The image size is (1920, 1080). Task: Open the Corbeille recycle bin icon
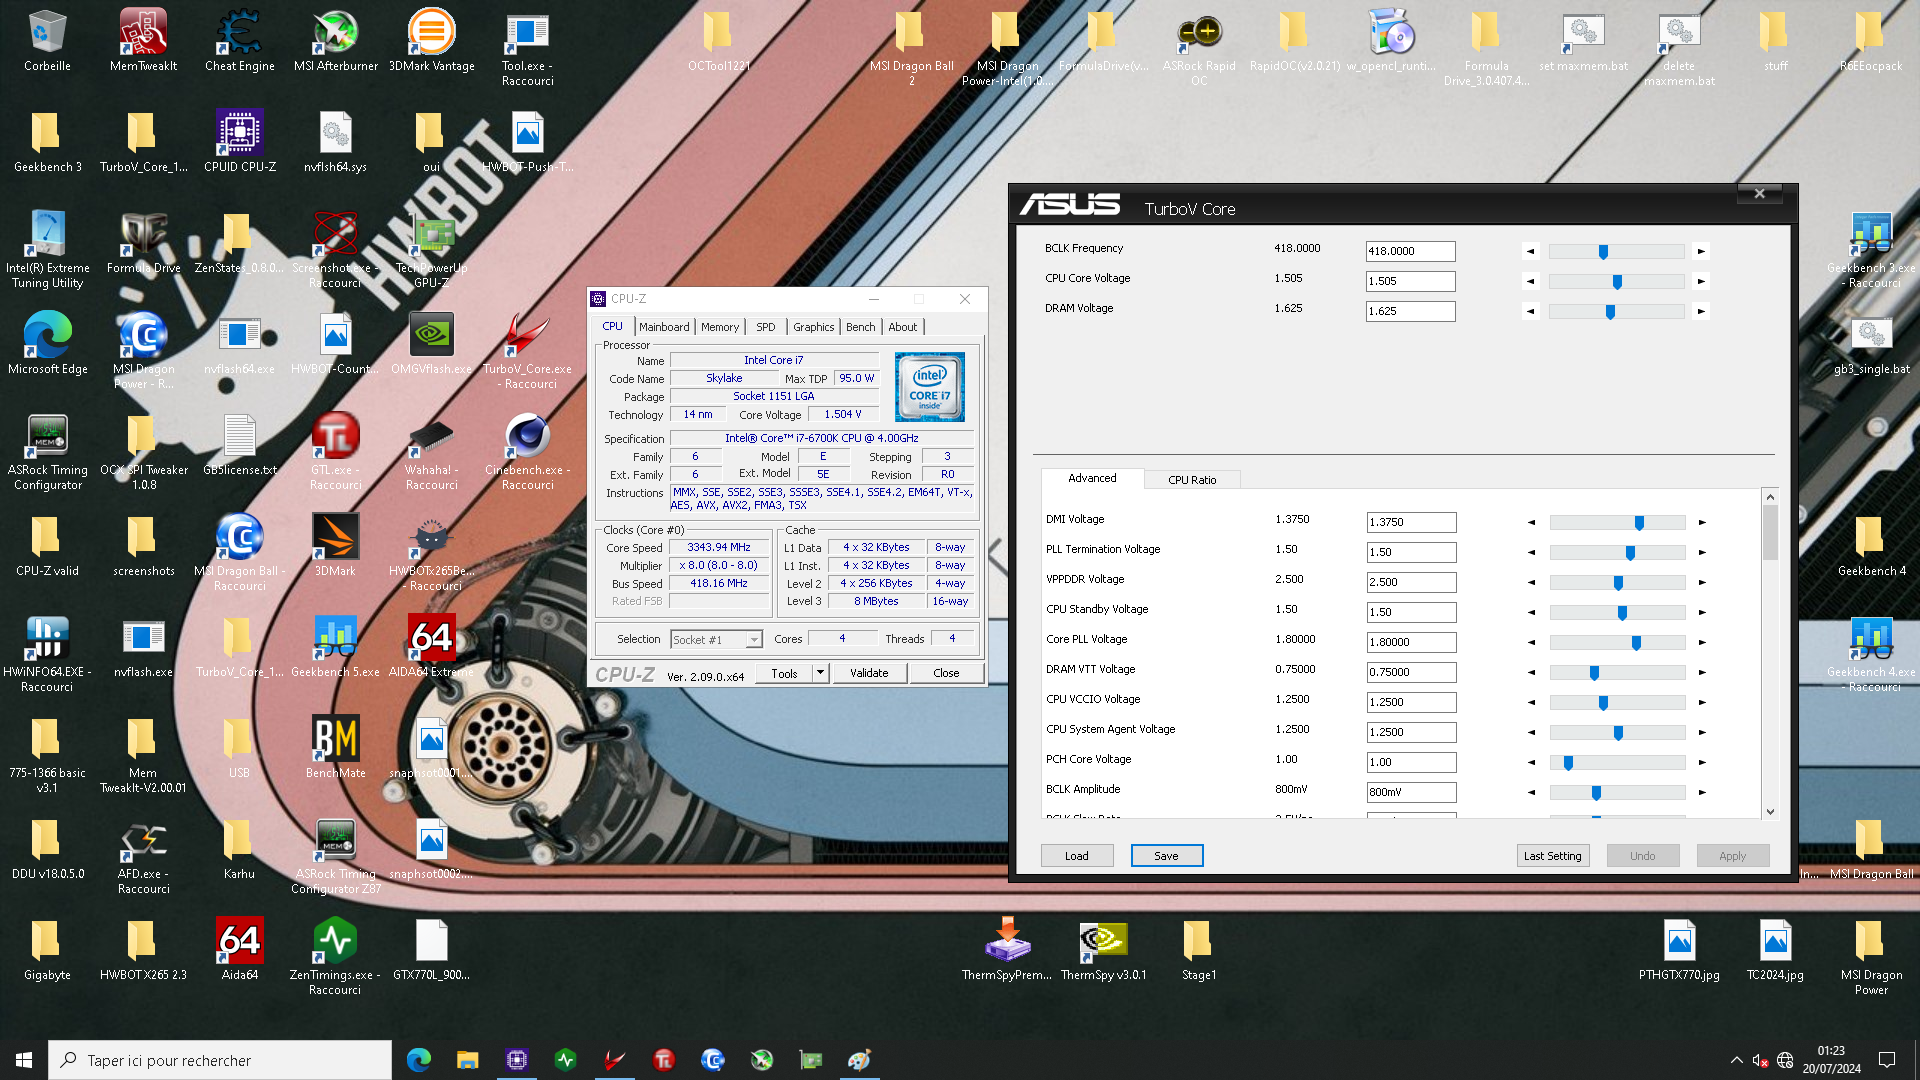(47, 40)
